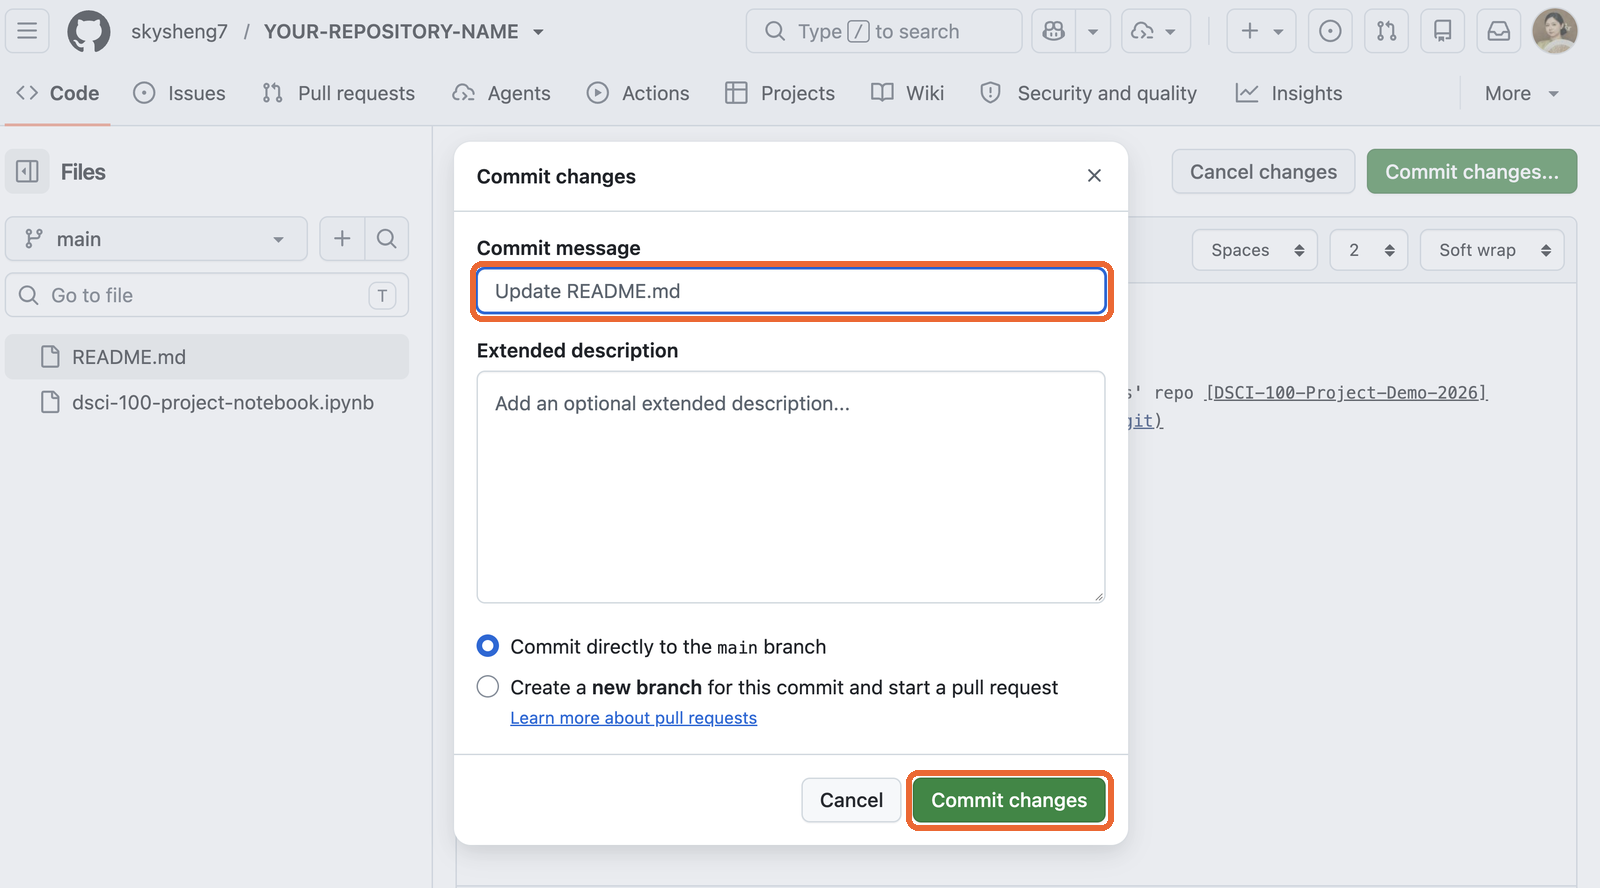Switch to the Code tab

(58, 93)
